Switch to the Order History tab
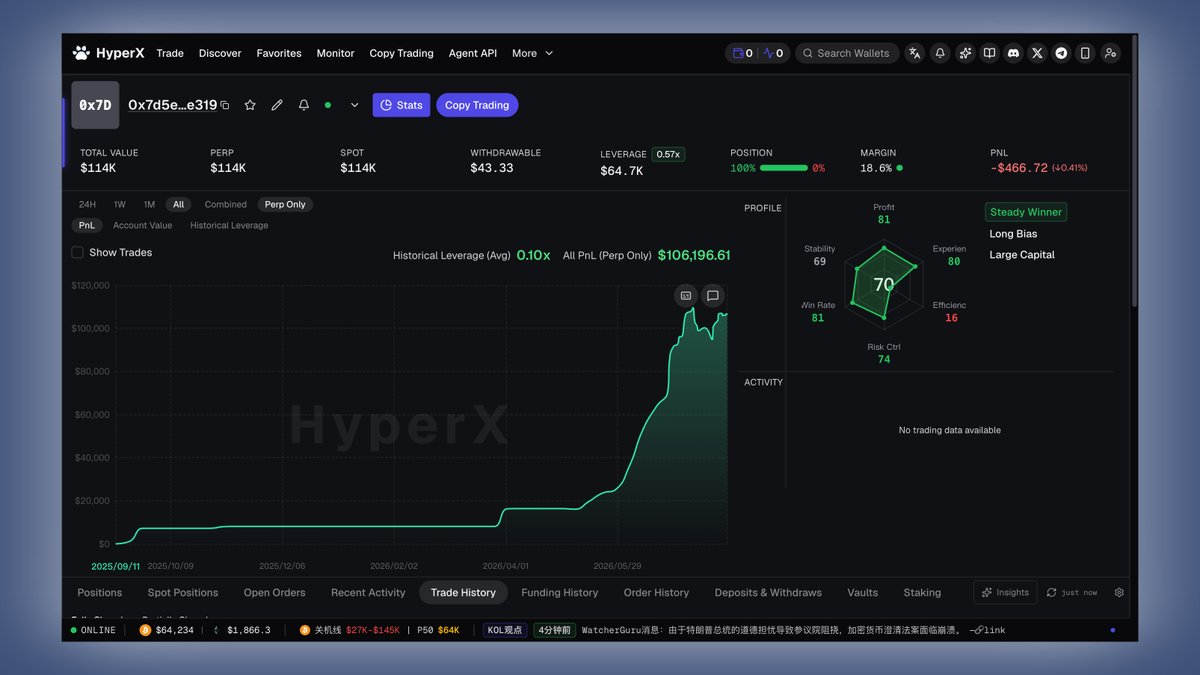The width and height of the screenshot is (1200, 675). (656, 592)
